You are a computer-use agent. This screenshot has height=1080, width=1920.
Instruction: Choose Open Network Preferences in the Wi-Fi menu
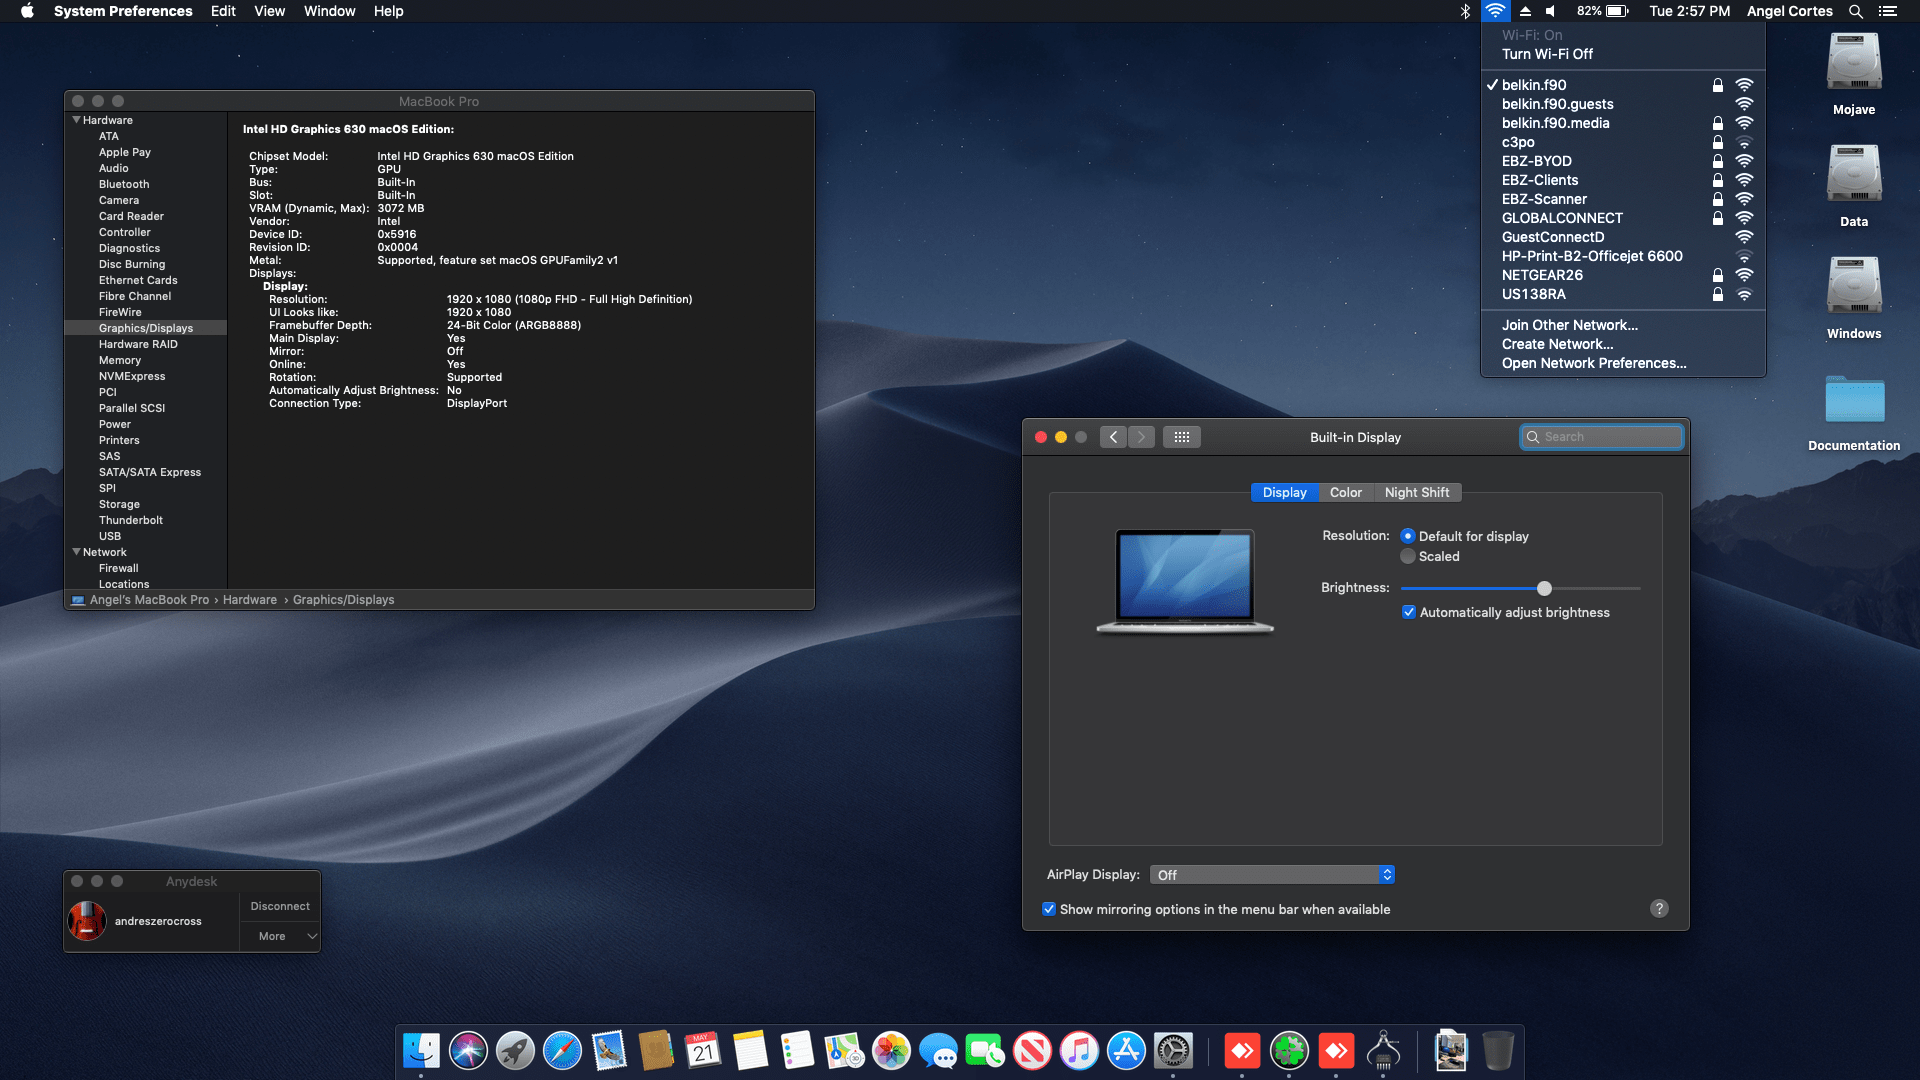click(x=1593, y=363)
